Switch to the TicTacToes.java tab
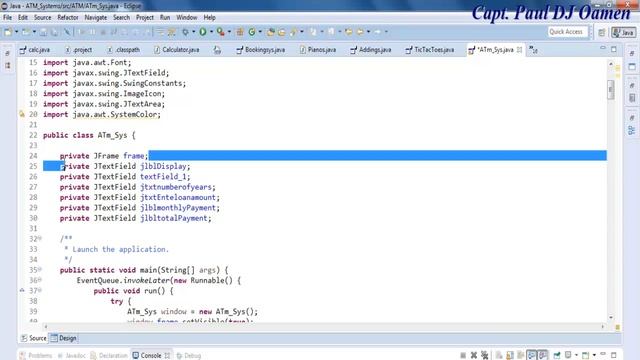 pyautogui.click(x=430, y=50)
